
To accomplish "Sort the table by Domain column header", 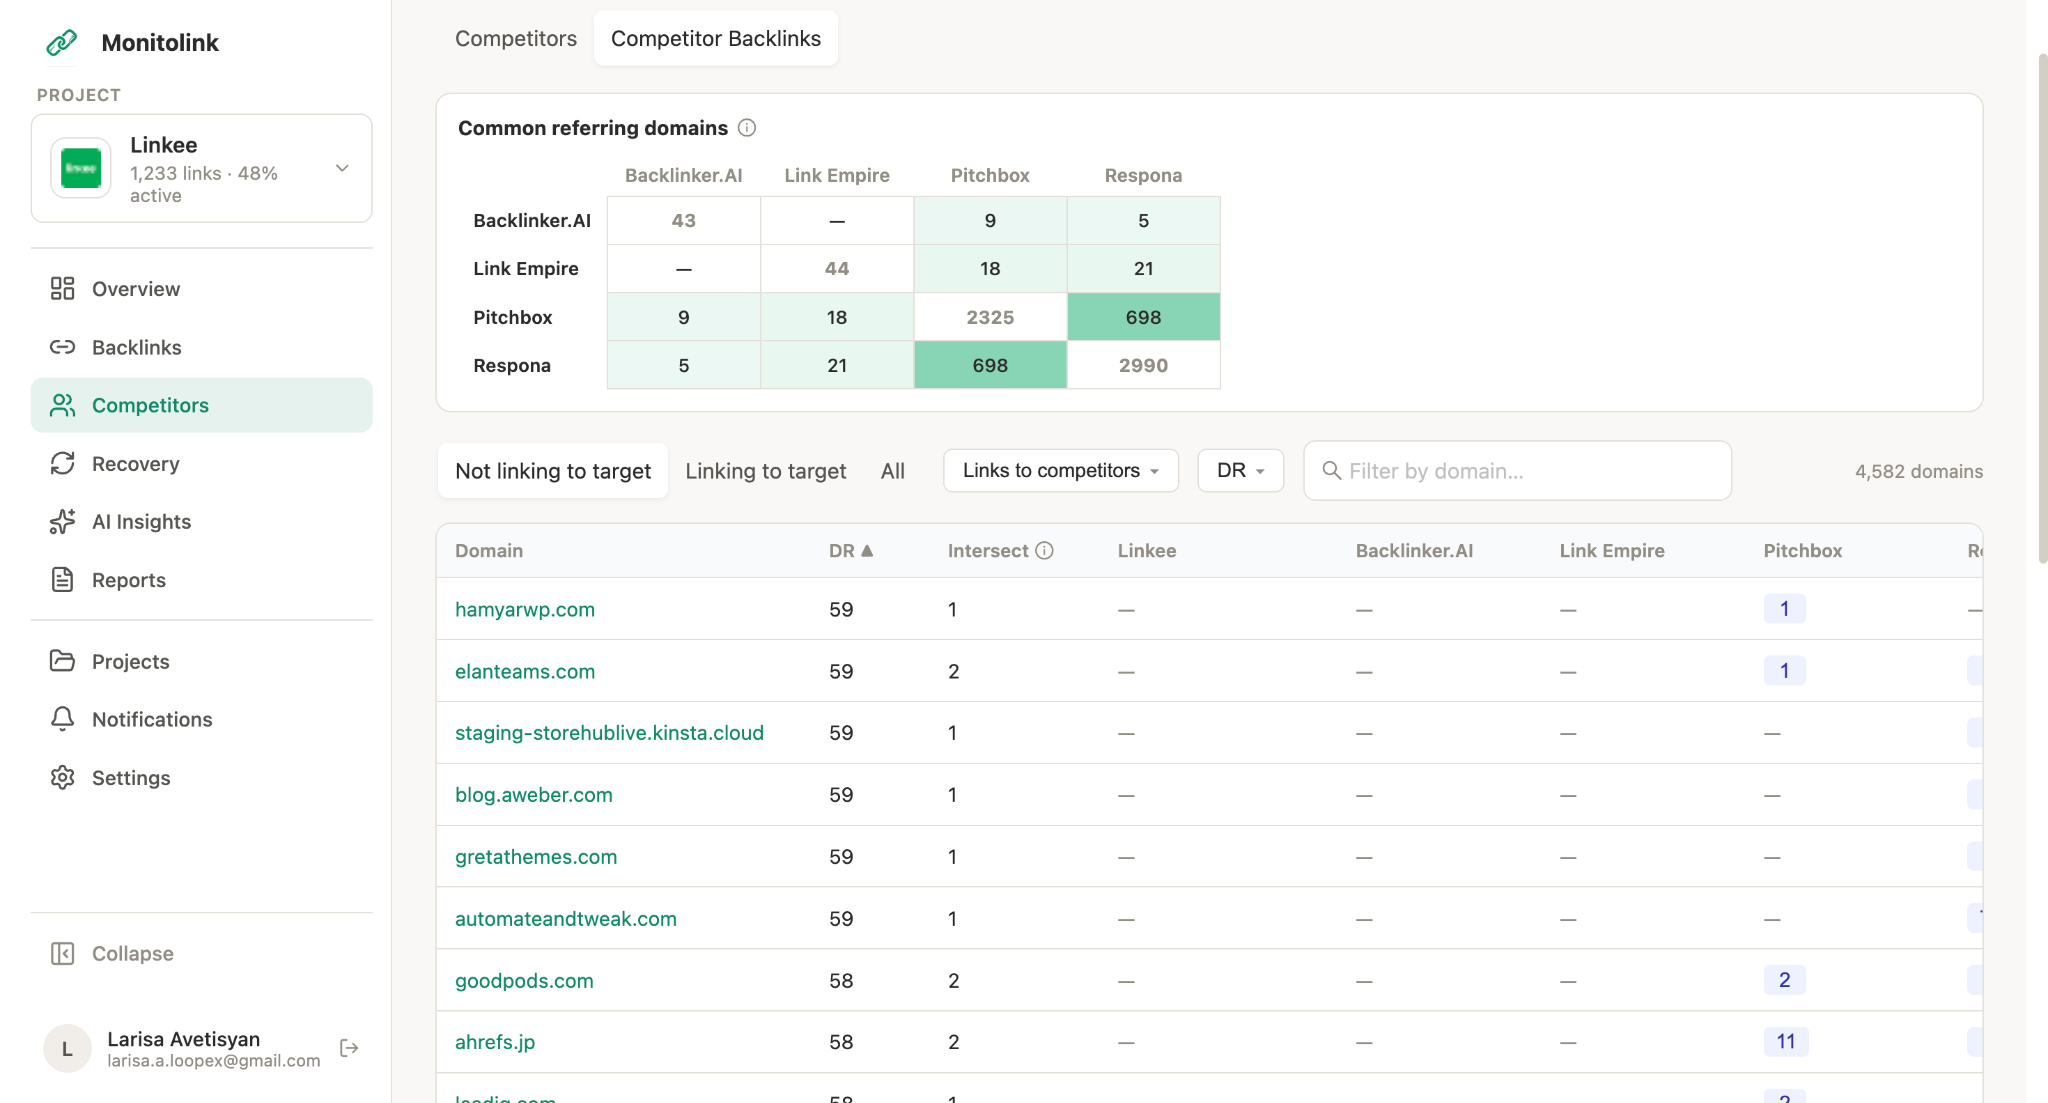I will (x=489, y=551).
